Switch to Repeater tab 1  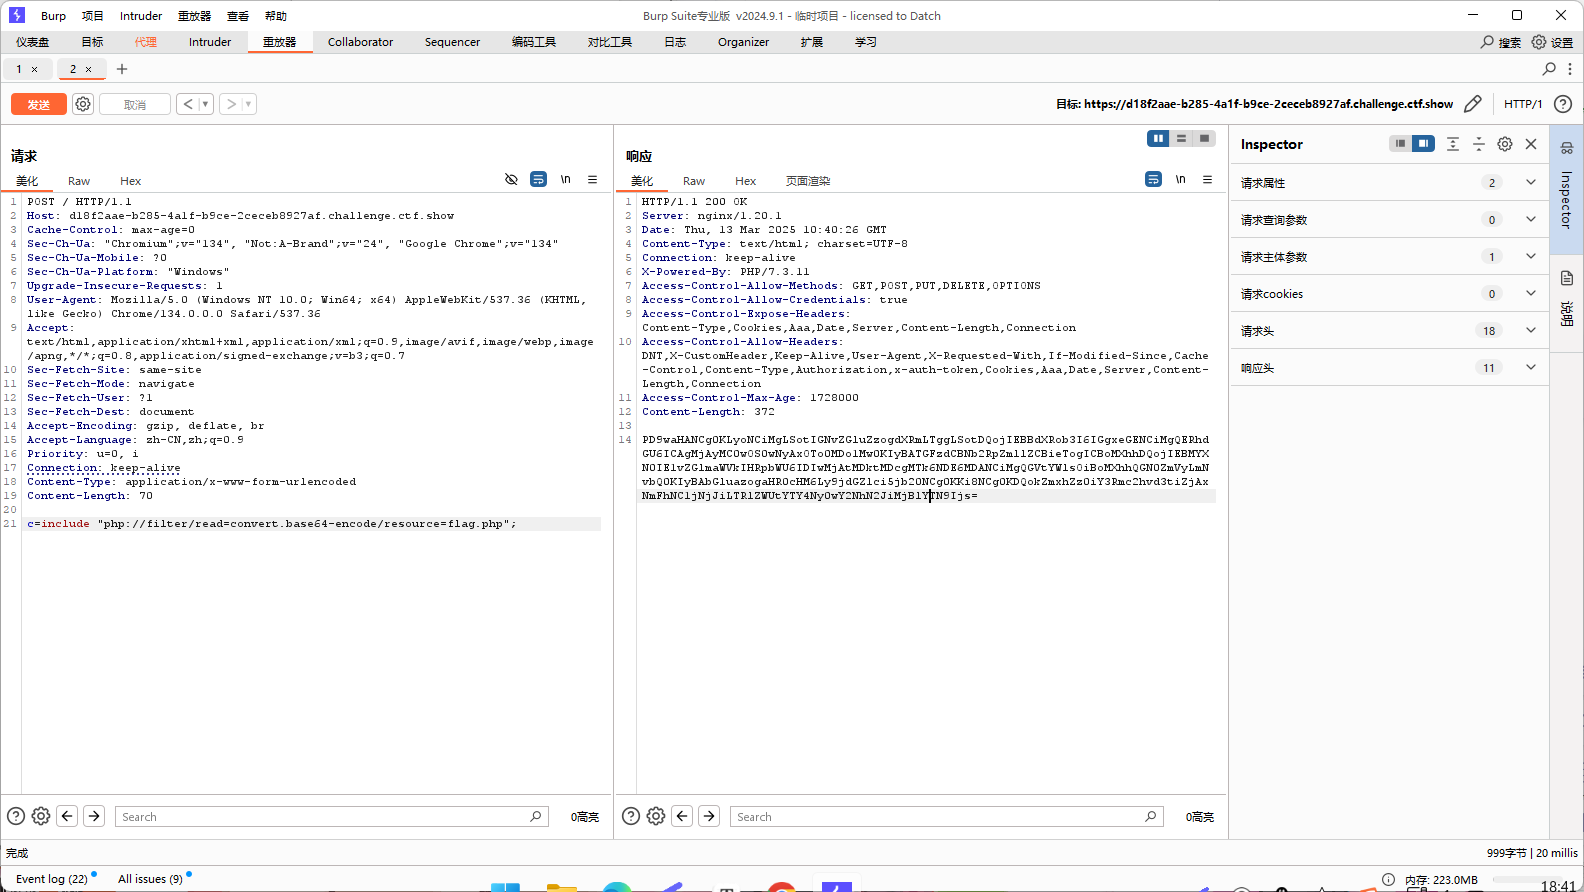(19, 69)
